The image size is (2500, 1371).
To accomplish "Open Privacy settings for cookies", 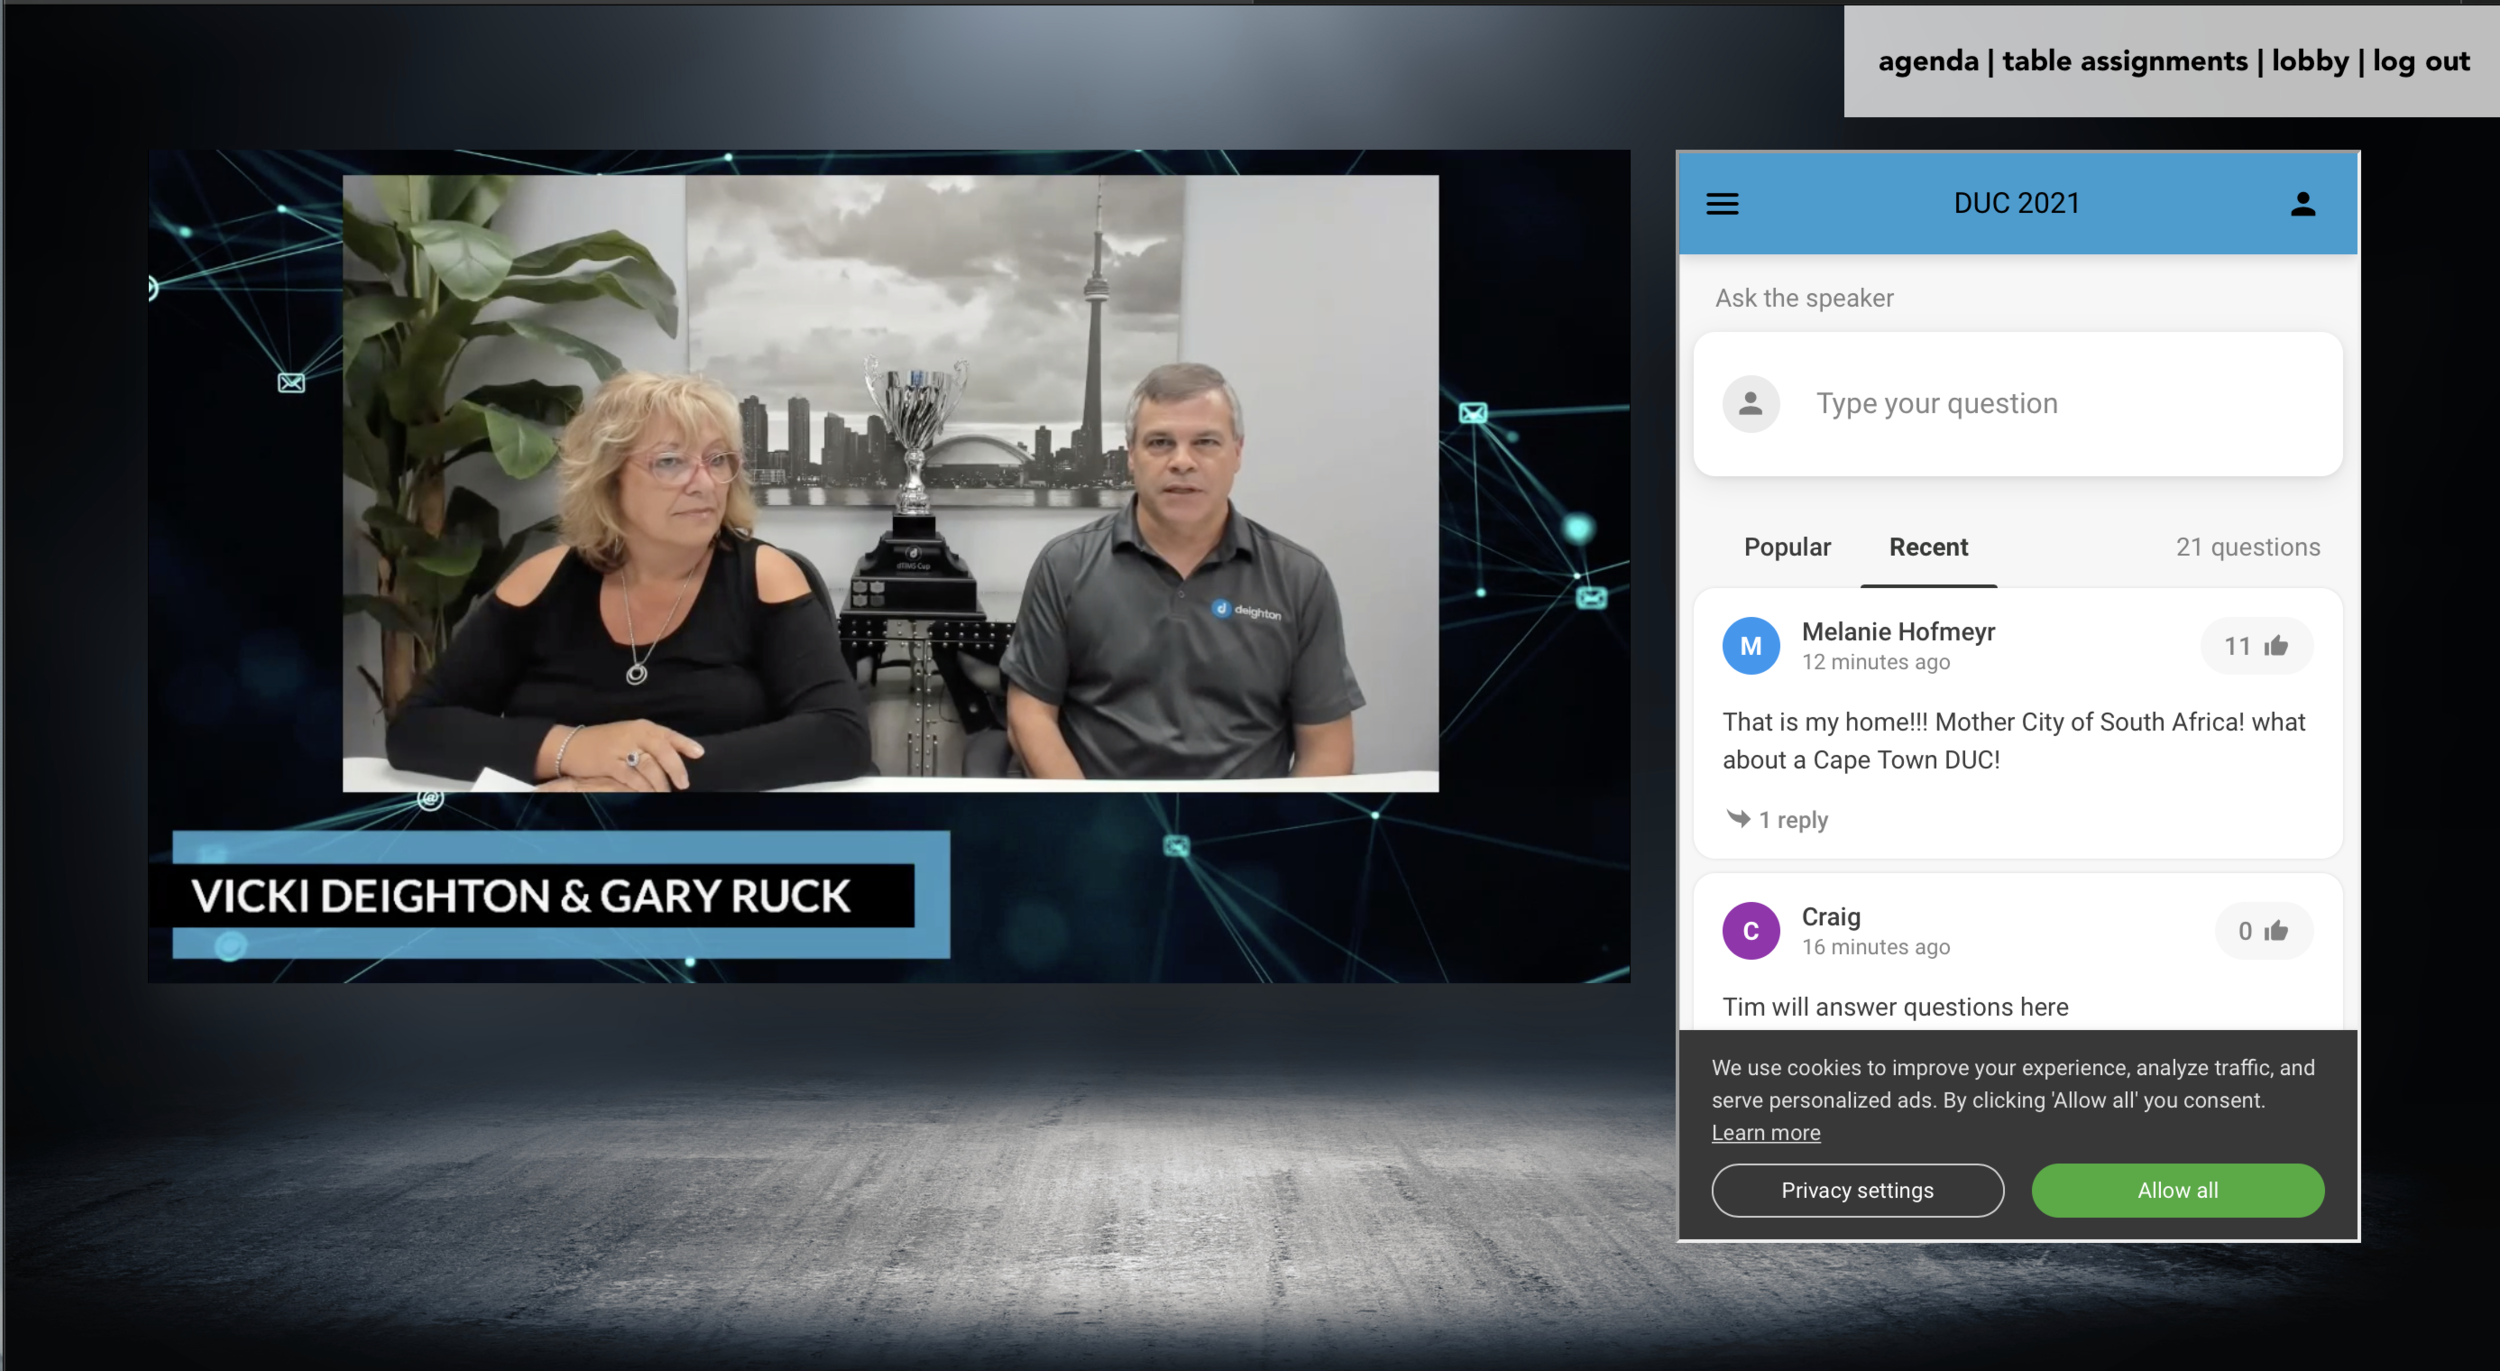I will coord(1857,1190).
